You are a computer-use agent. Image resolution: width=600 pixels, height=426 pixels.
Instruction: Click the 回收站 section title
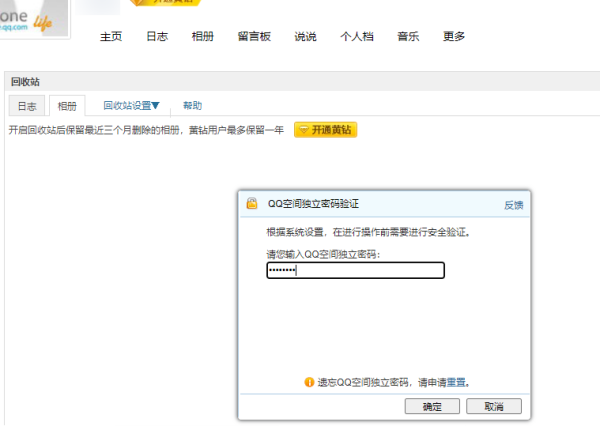tap(25, 82)
